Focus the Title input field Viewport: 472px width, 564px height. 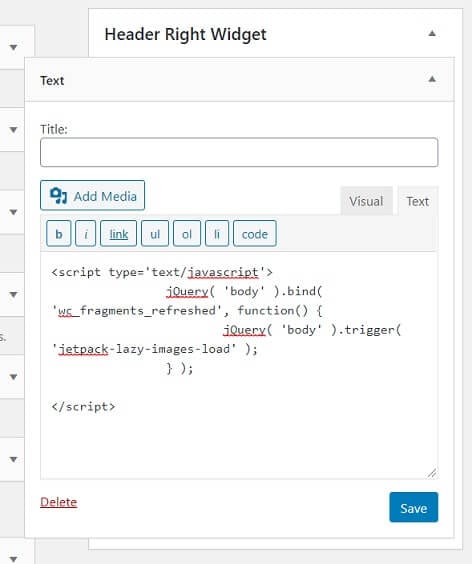239,152
